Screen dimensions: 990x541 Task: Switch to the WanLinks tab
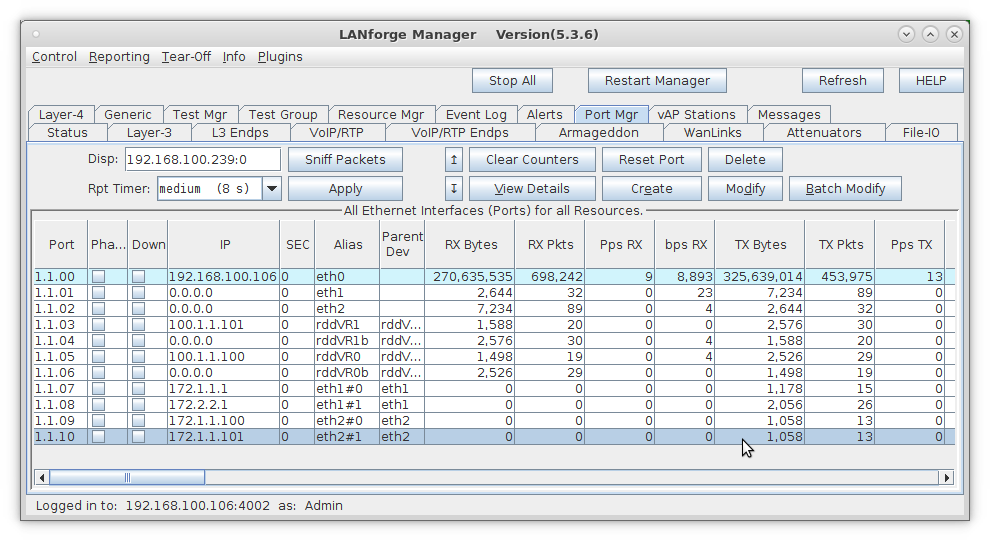point(712,132)
